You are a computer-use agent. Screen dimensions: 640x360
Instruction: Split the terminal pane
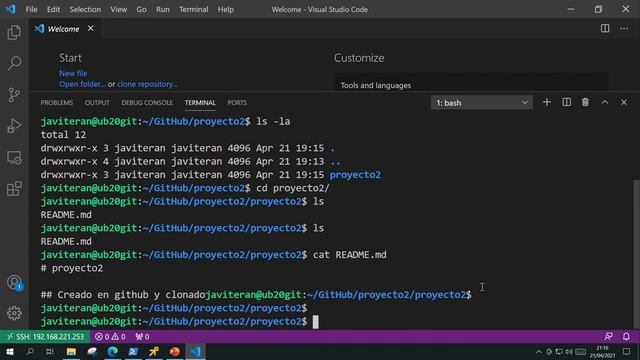coord(567,102)
